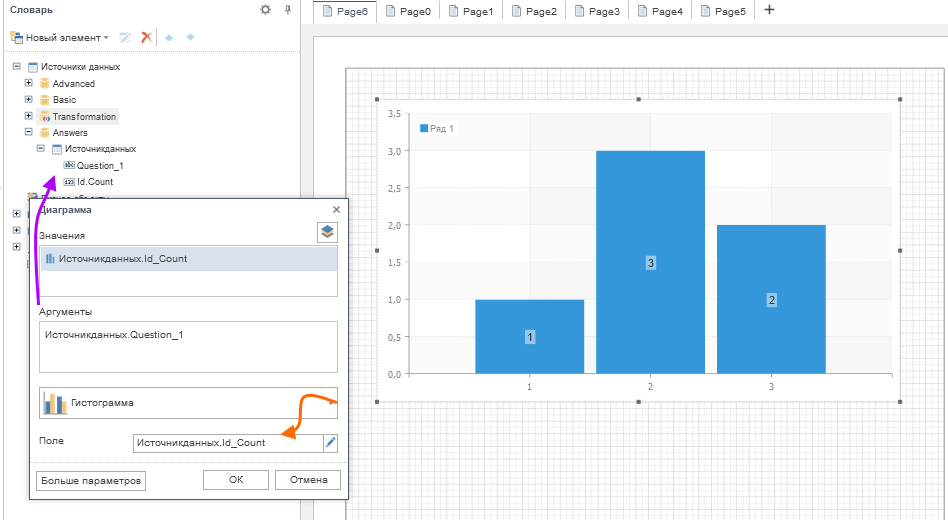The image size is (948, 520).
Task: Collapse the Answers node
Action: [29, 132]
